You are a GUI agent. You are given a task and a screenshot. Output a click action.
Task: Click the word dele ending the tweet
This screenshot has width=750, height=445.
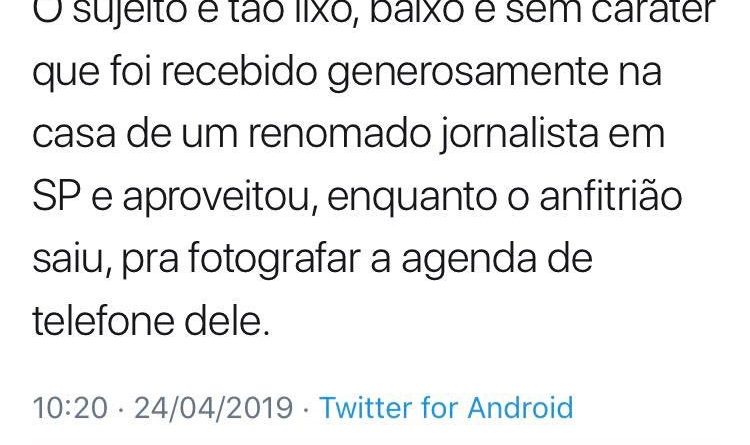(227, 321)
